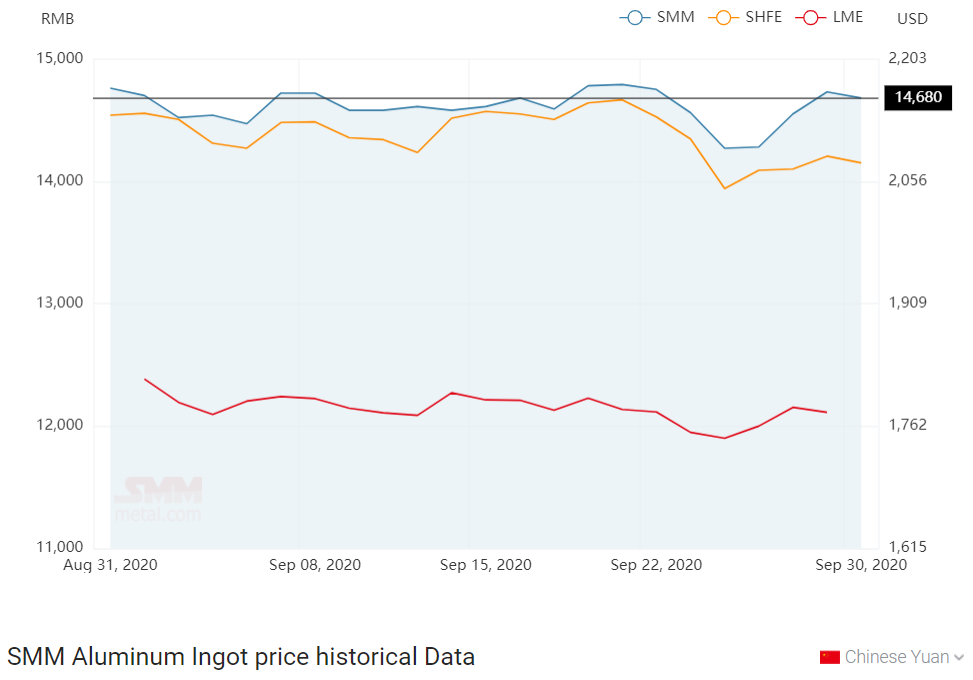Click the orange SHFE legend marker
The width and height of the screenshot is (973, 680).
click(x=724, y=18)
